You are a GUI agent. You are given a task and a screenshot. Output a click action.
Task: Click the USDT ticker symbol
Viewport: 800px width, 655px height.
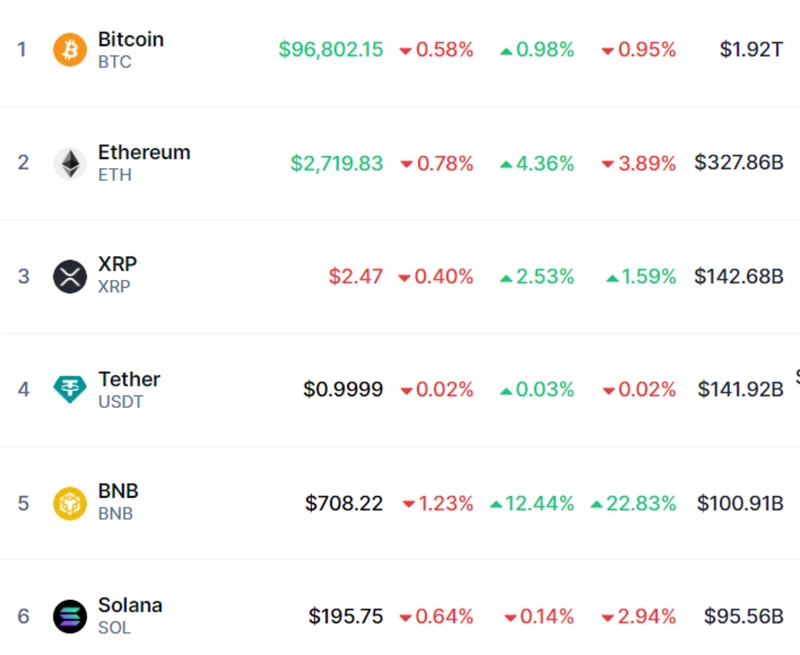(120, 401)
